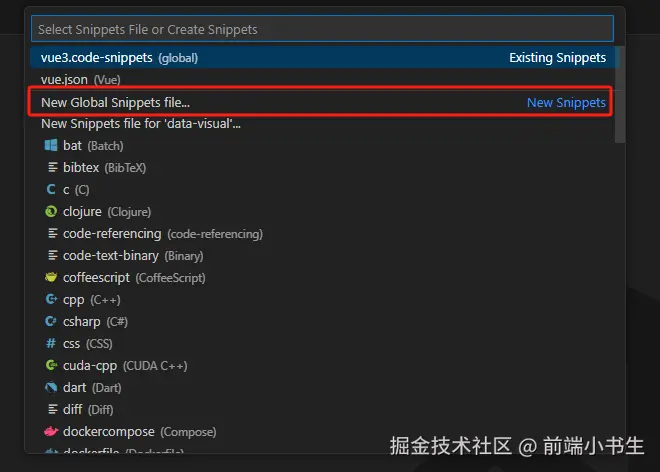Choose New Global Snippets file option
The height and width of the screenshot is (472, 660).
[115, 102]
